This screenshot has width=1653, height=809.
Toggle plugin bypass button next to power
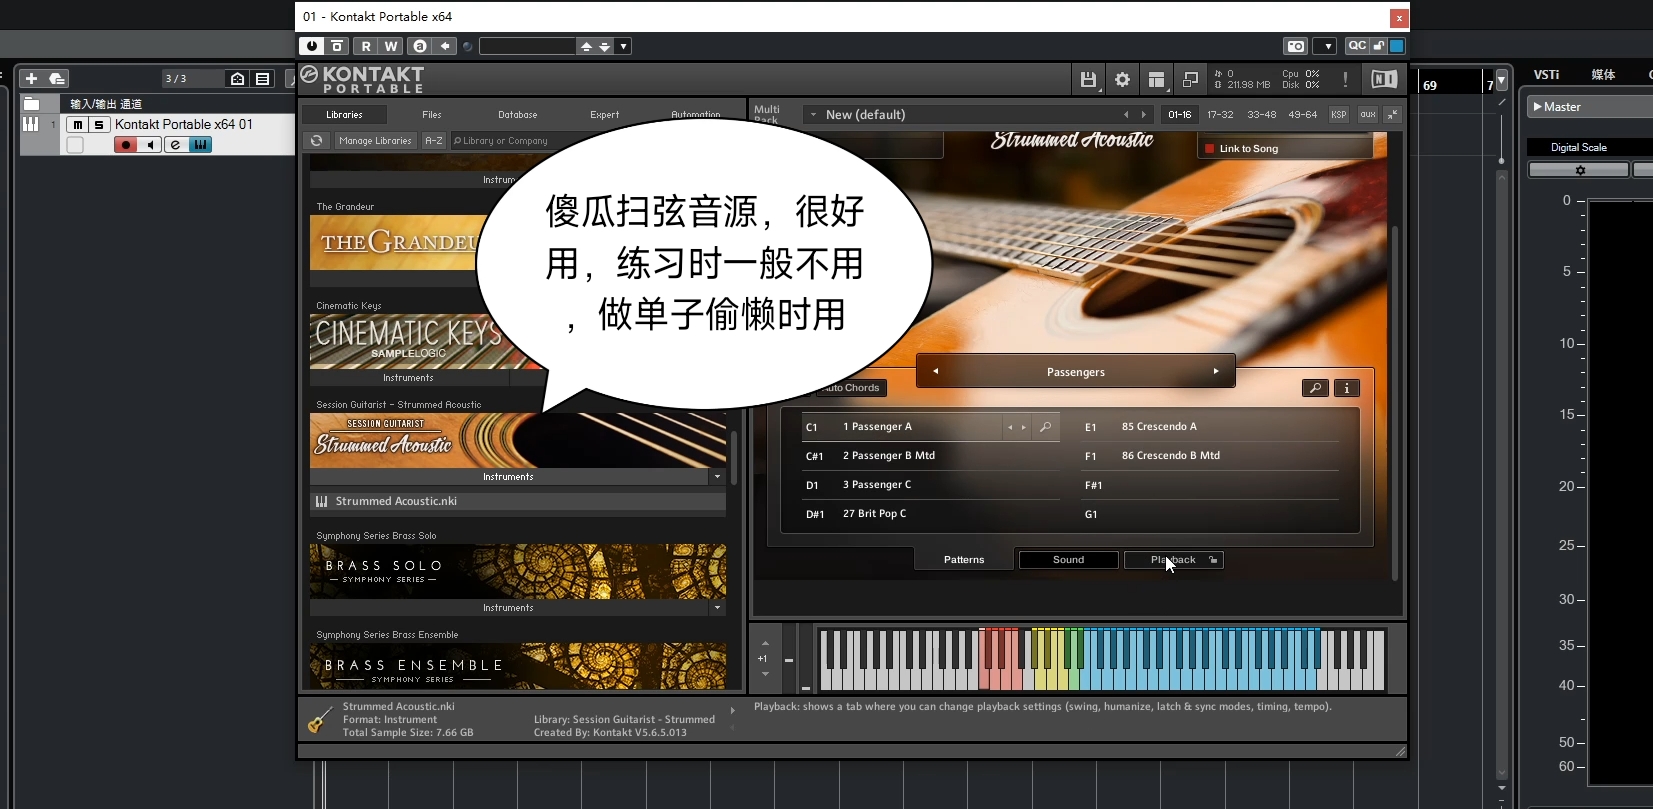(x=338, y=46)
